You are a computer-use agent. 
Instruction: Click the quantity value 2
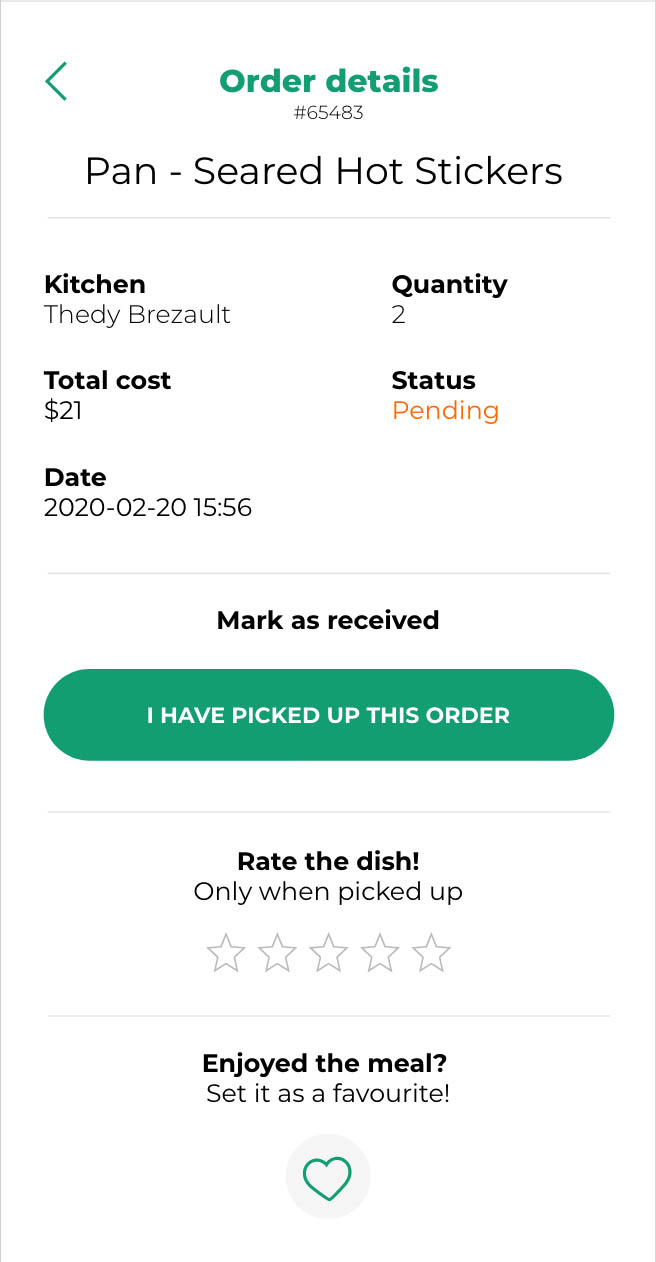(x=399, y=315)
